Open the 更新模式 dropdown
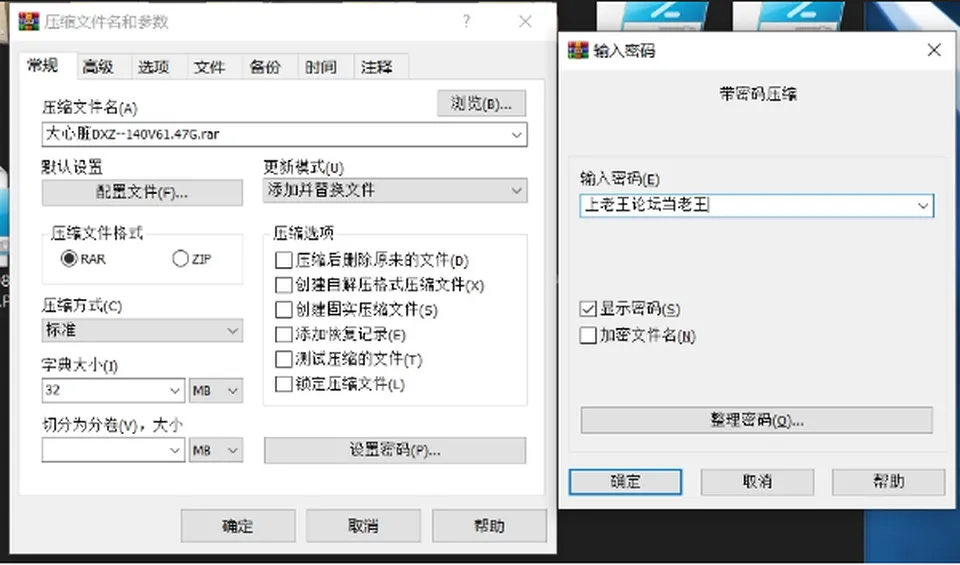The height and width of the screenshot is (565, 960). (395, 190)
